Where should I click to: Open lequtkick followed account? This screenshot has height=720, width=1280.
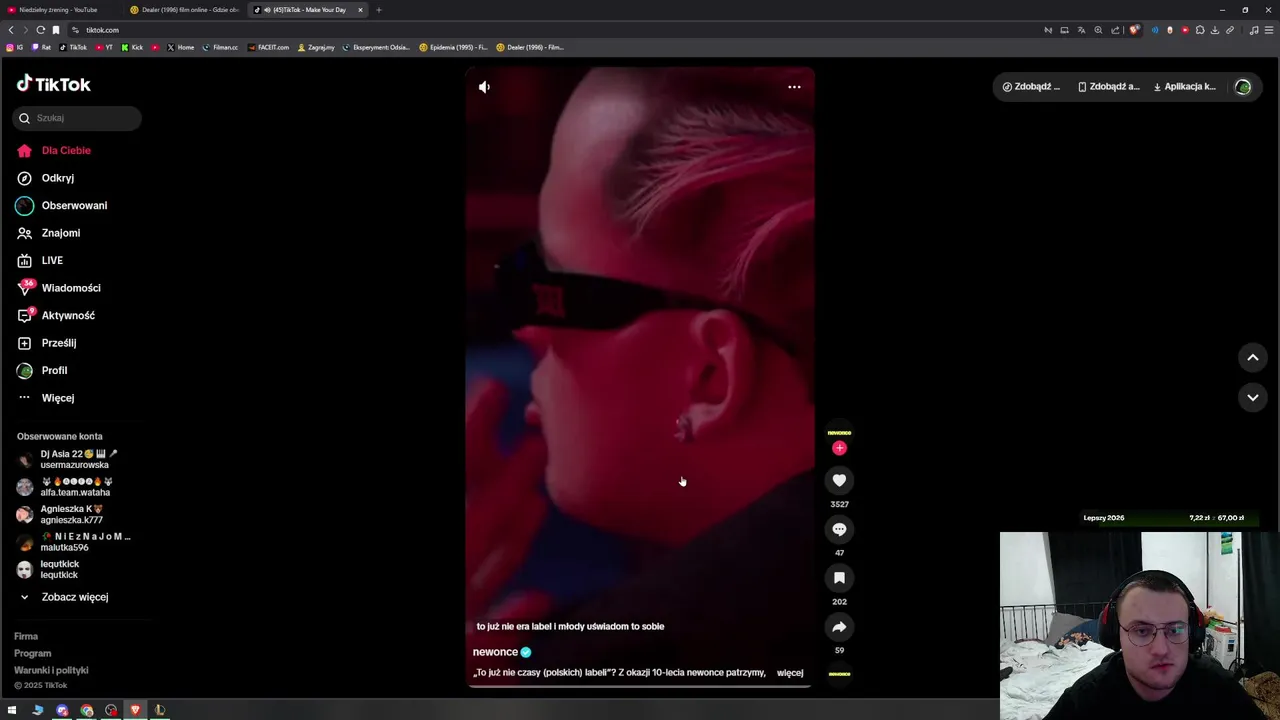pyautogui.click(x=59, y=569)
